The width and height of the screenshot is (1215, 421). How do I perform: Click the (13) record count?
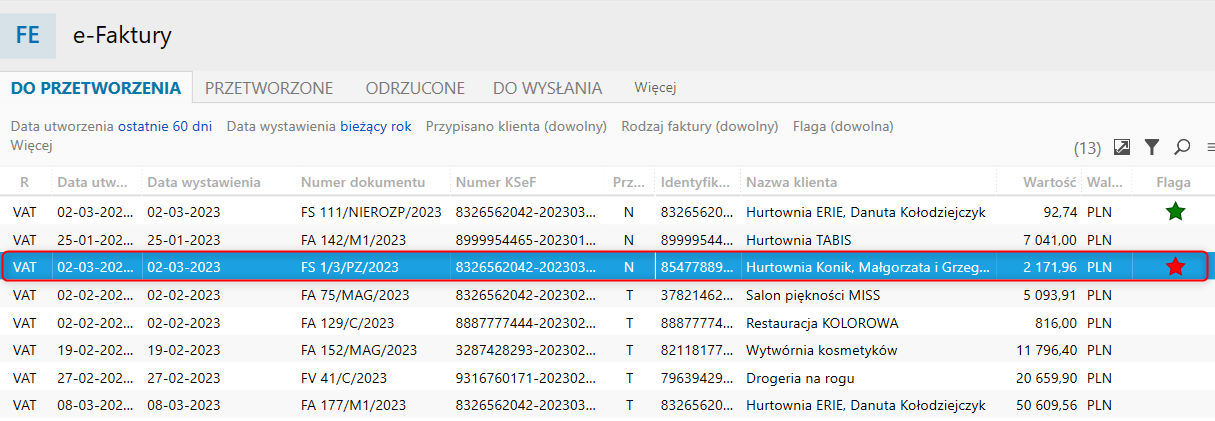(1087, 148)
